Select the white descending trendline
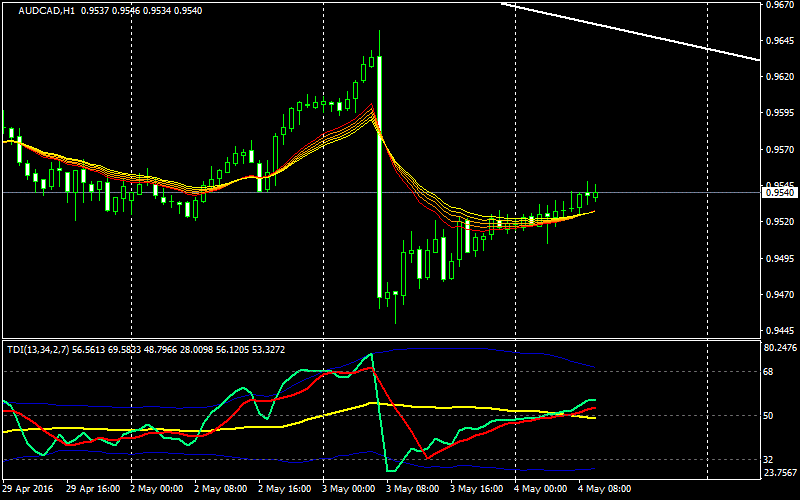Viewport: 800px width, 500px height. coord(640,32)
